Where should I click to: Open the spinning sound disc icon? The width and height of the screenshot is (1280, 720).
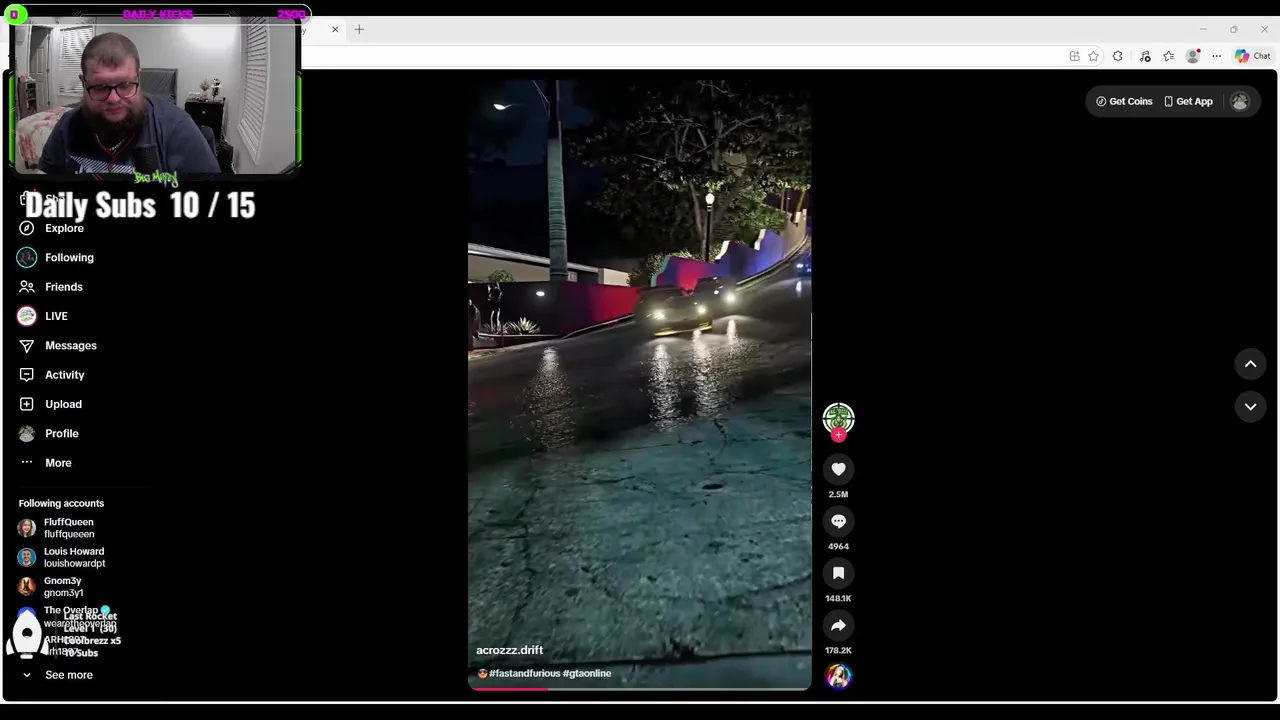click(x=838, y=677)
